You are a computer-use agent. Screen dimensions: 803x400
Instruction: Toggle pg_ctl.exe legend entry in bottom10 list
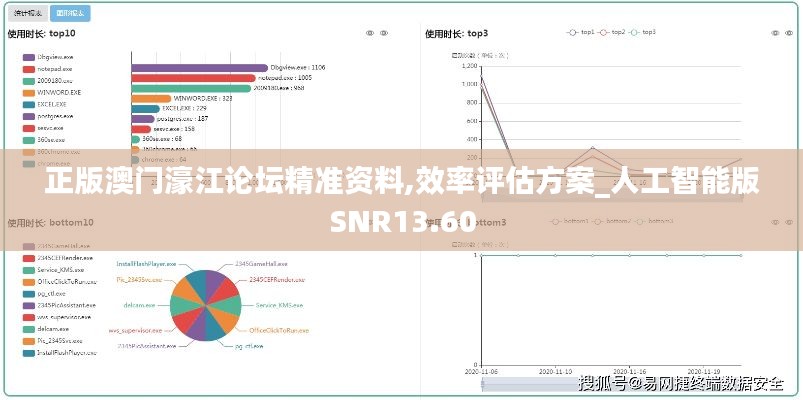[x=45, y=293]
